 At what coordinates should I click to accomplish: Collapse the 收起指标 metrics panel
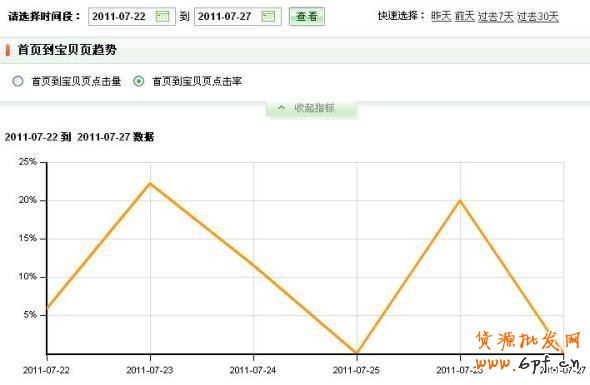pos(312,108)
